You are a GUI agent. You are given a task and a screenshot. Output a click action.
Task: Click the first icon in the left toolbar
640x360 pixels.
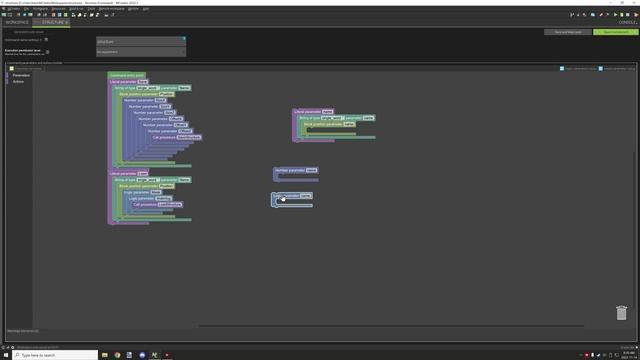click(x=4, y=15)
